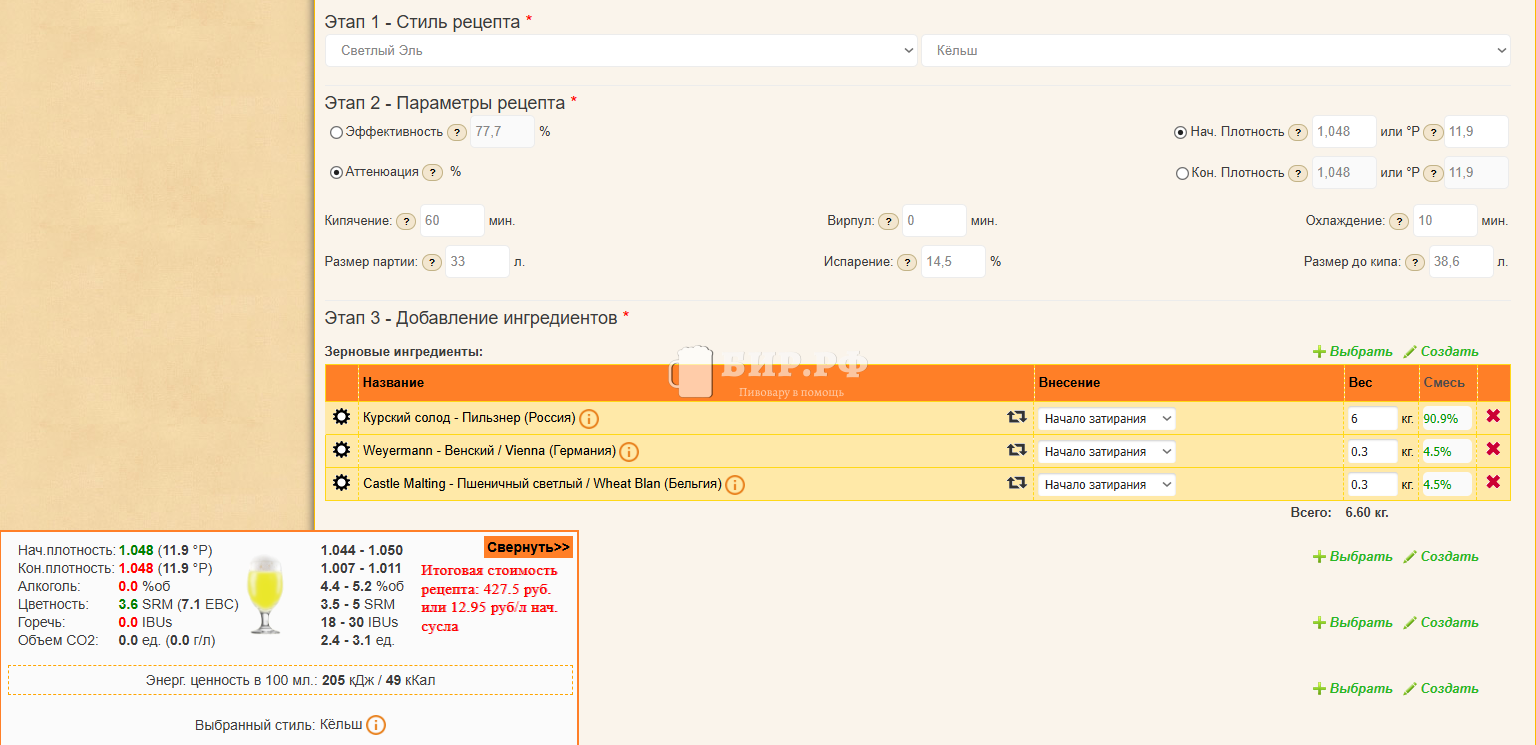Delete Castle Malting row with red cross
Viewport: 1536px width, 745px height.
point(1493,482)
